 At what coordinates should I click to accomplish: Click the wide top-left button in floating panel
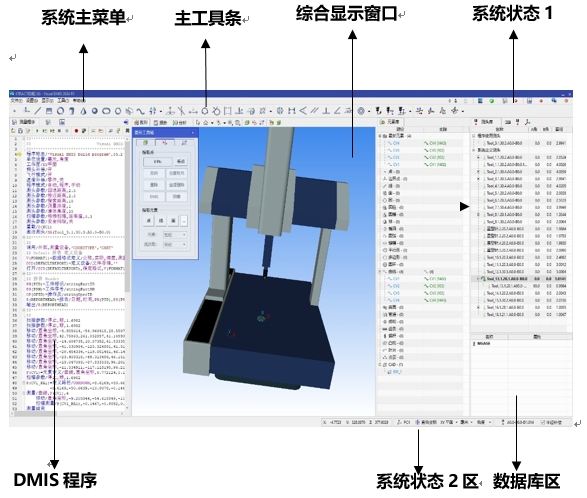[x=158, y=161]
